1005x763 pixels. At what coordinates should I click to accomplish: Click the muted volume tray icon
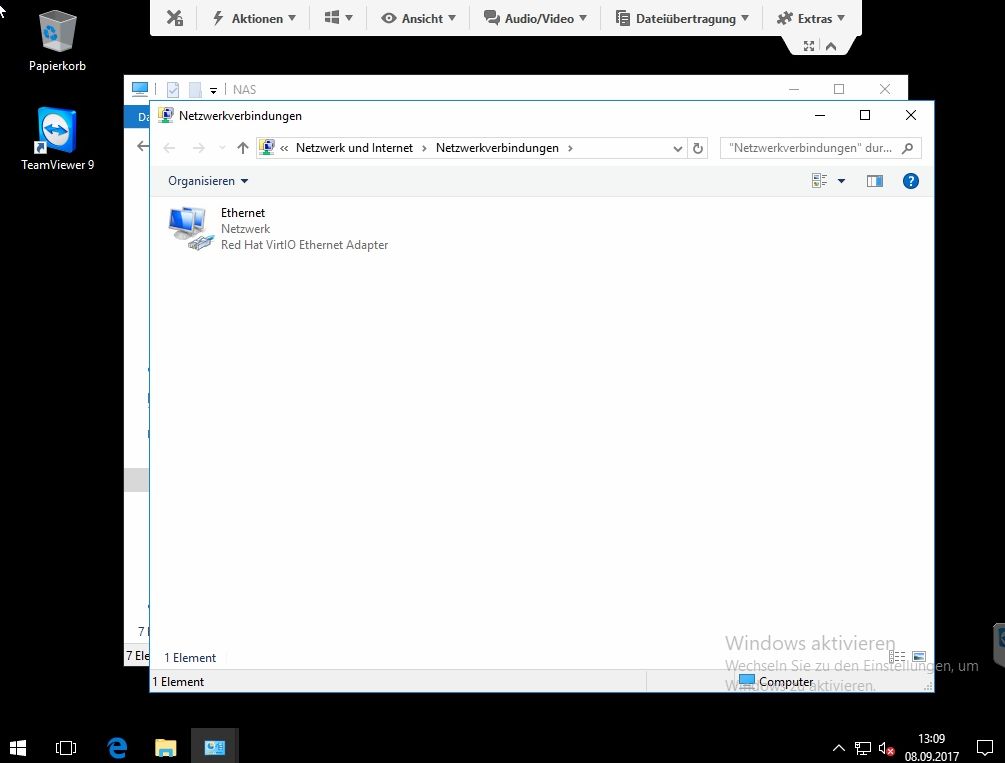click(886, 748)
